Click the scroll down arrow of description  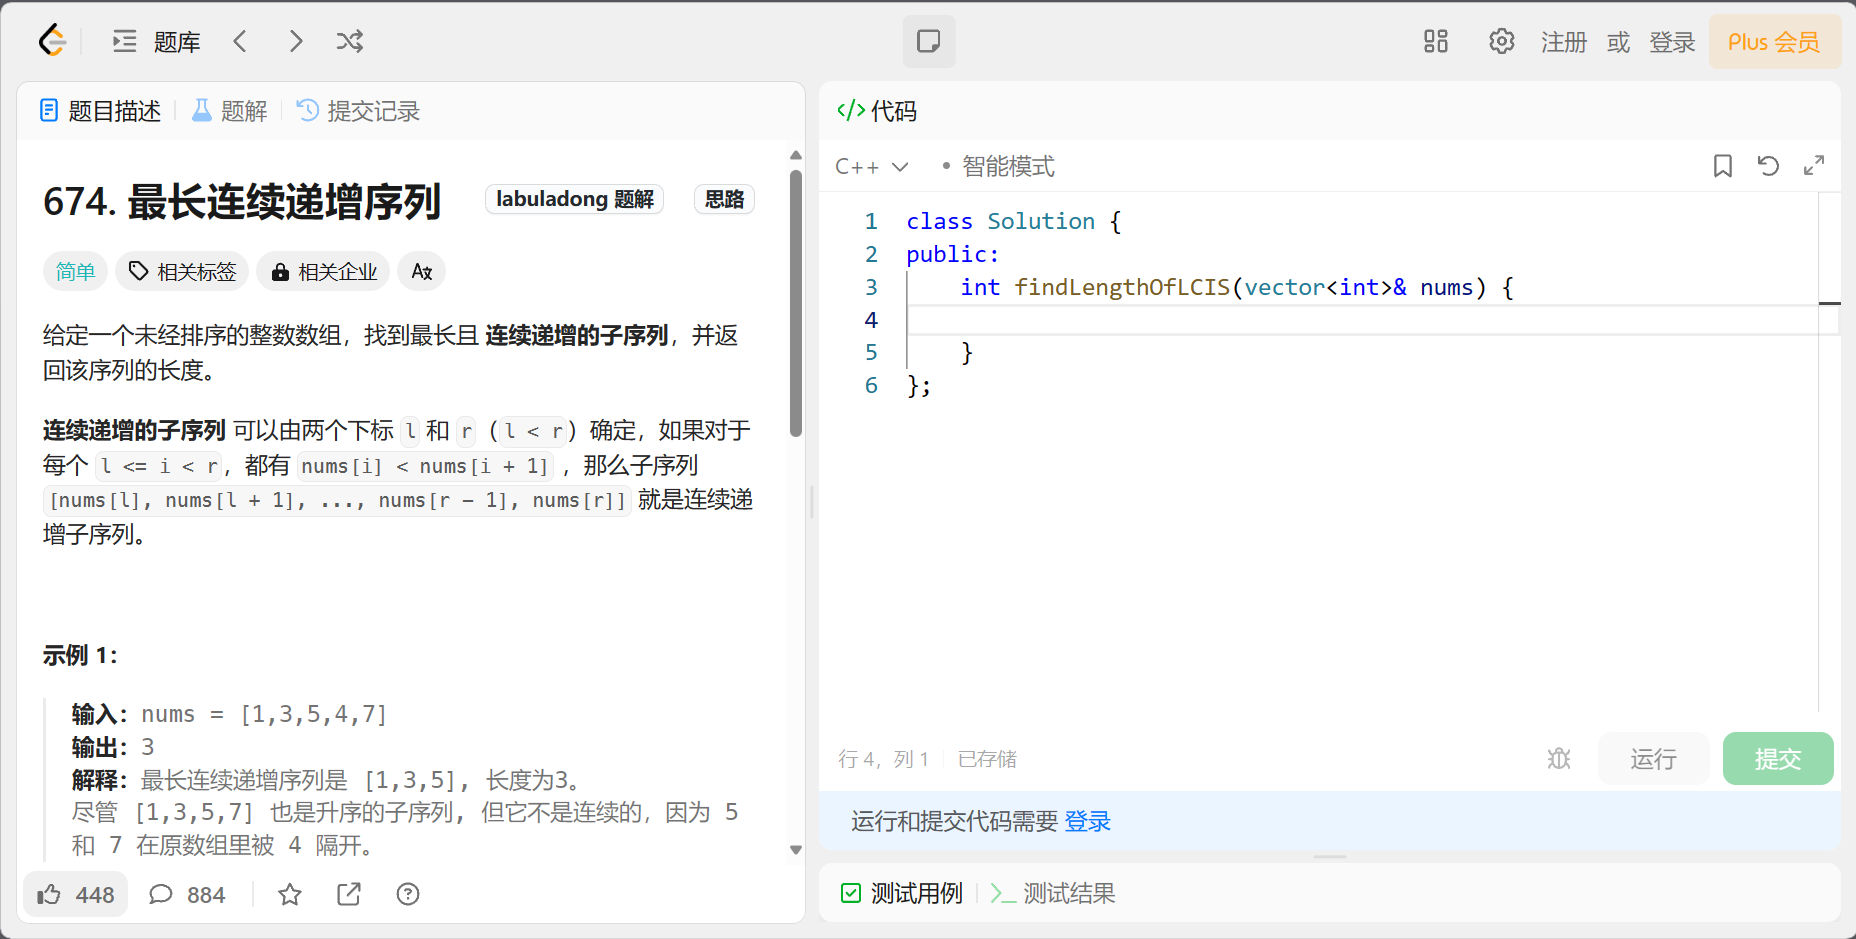click(x=796, y=850)
